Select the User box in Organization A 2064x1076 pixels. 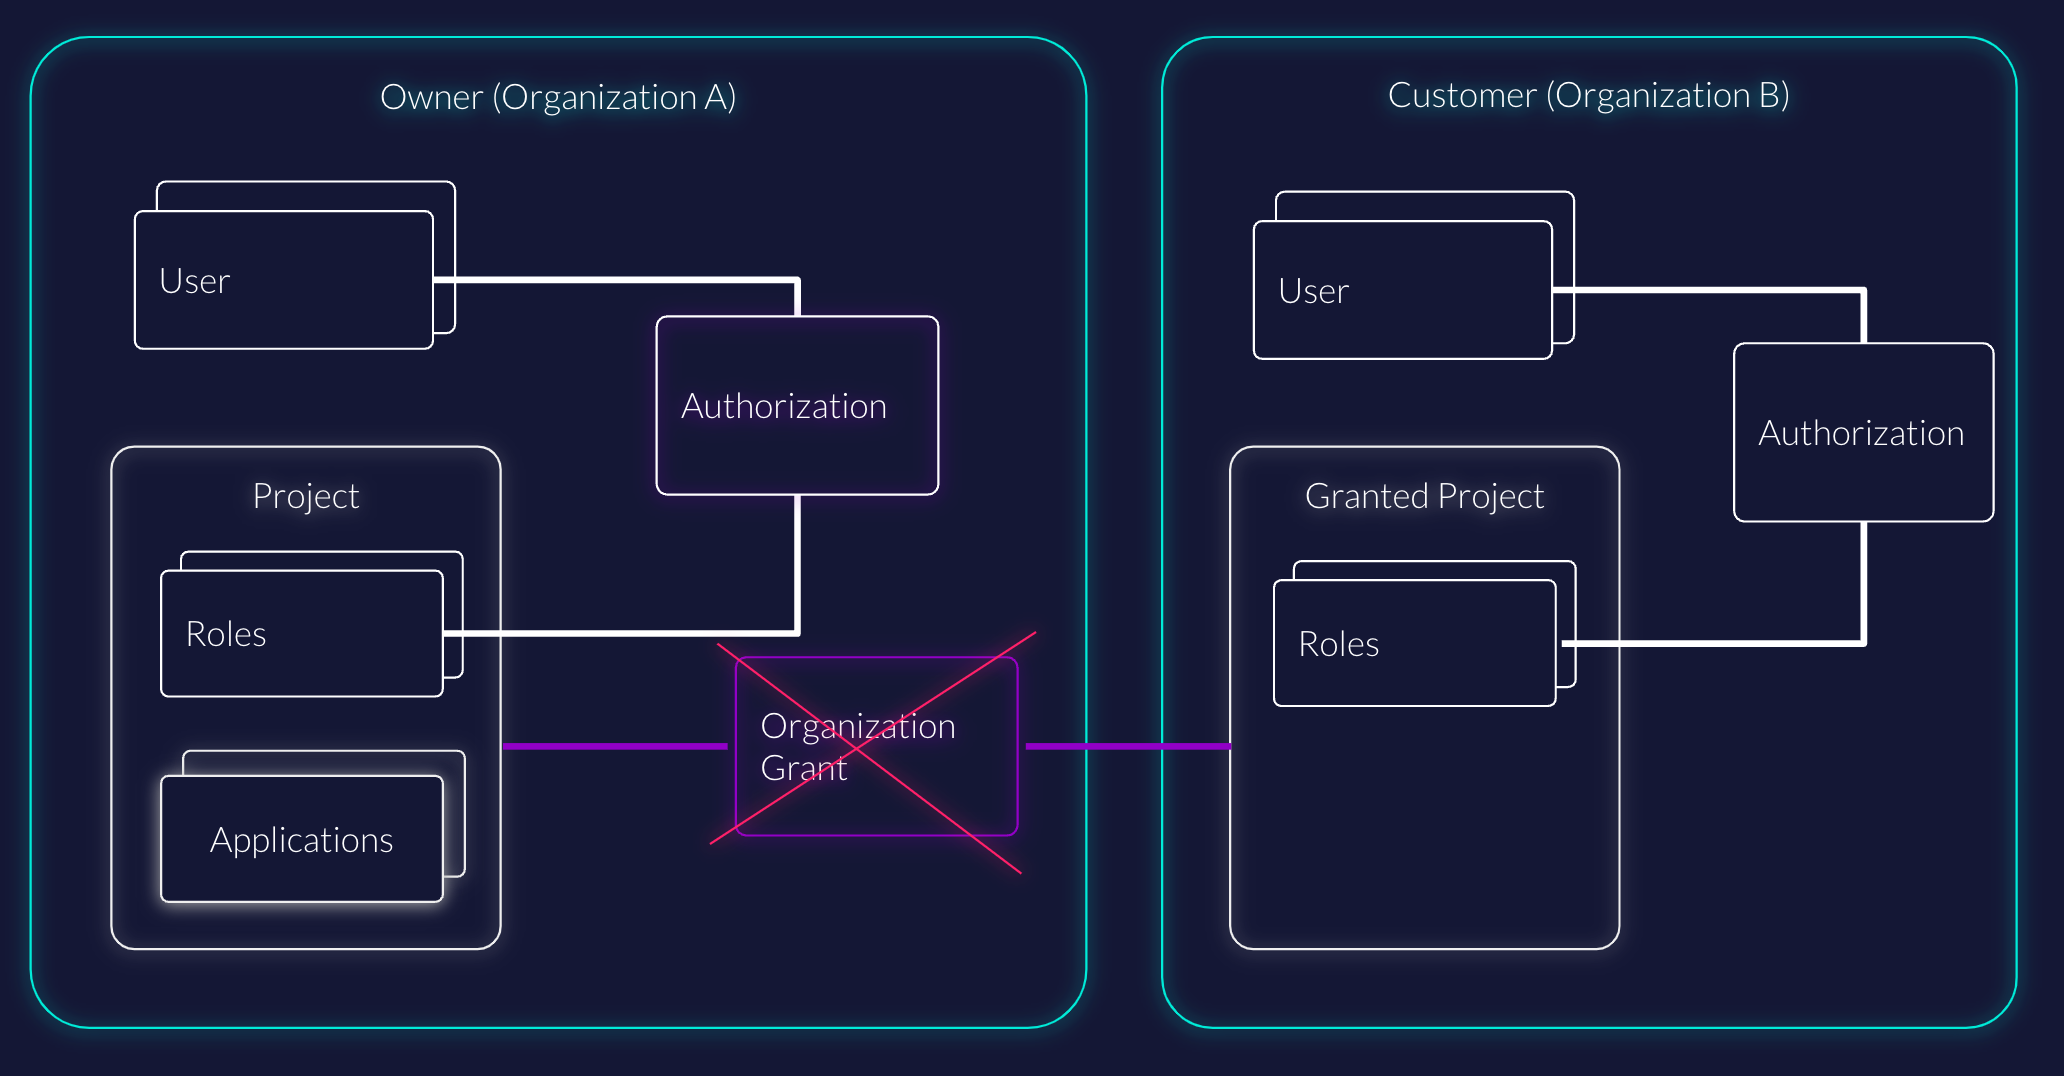pyautogui.click(x=283, y=280)
